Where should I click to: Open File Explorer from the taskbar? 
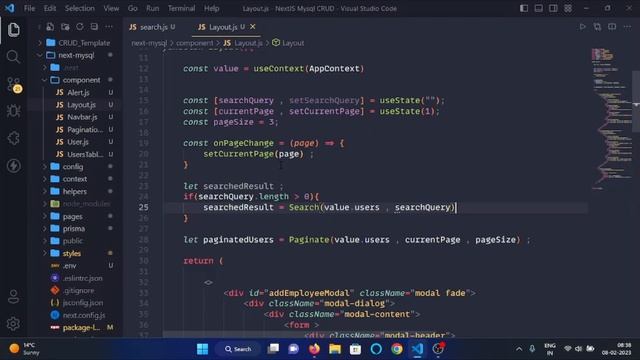tap(335, 349)
